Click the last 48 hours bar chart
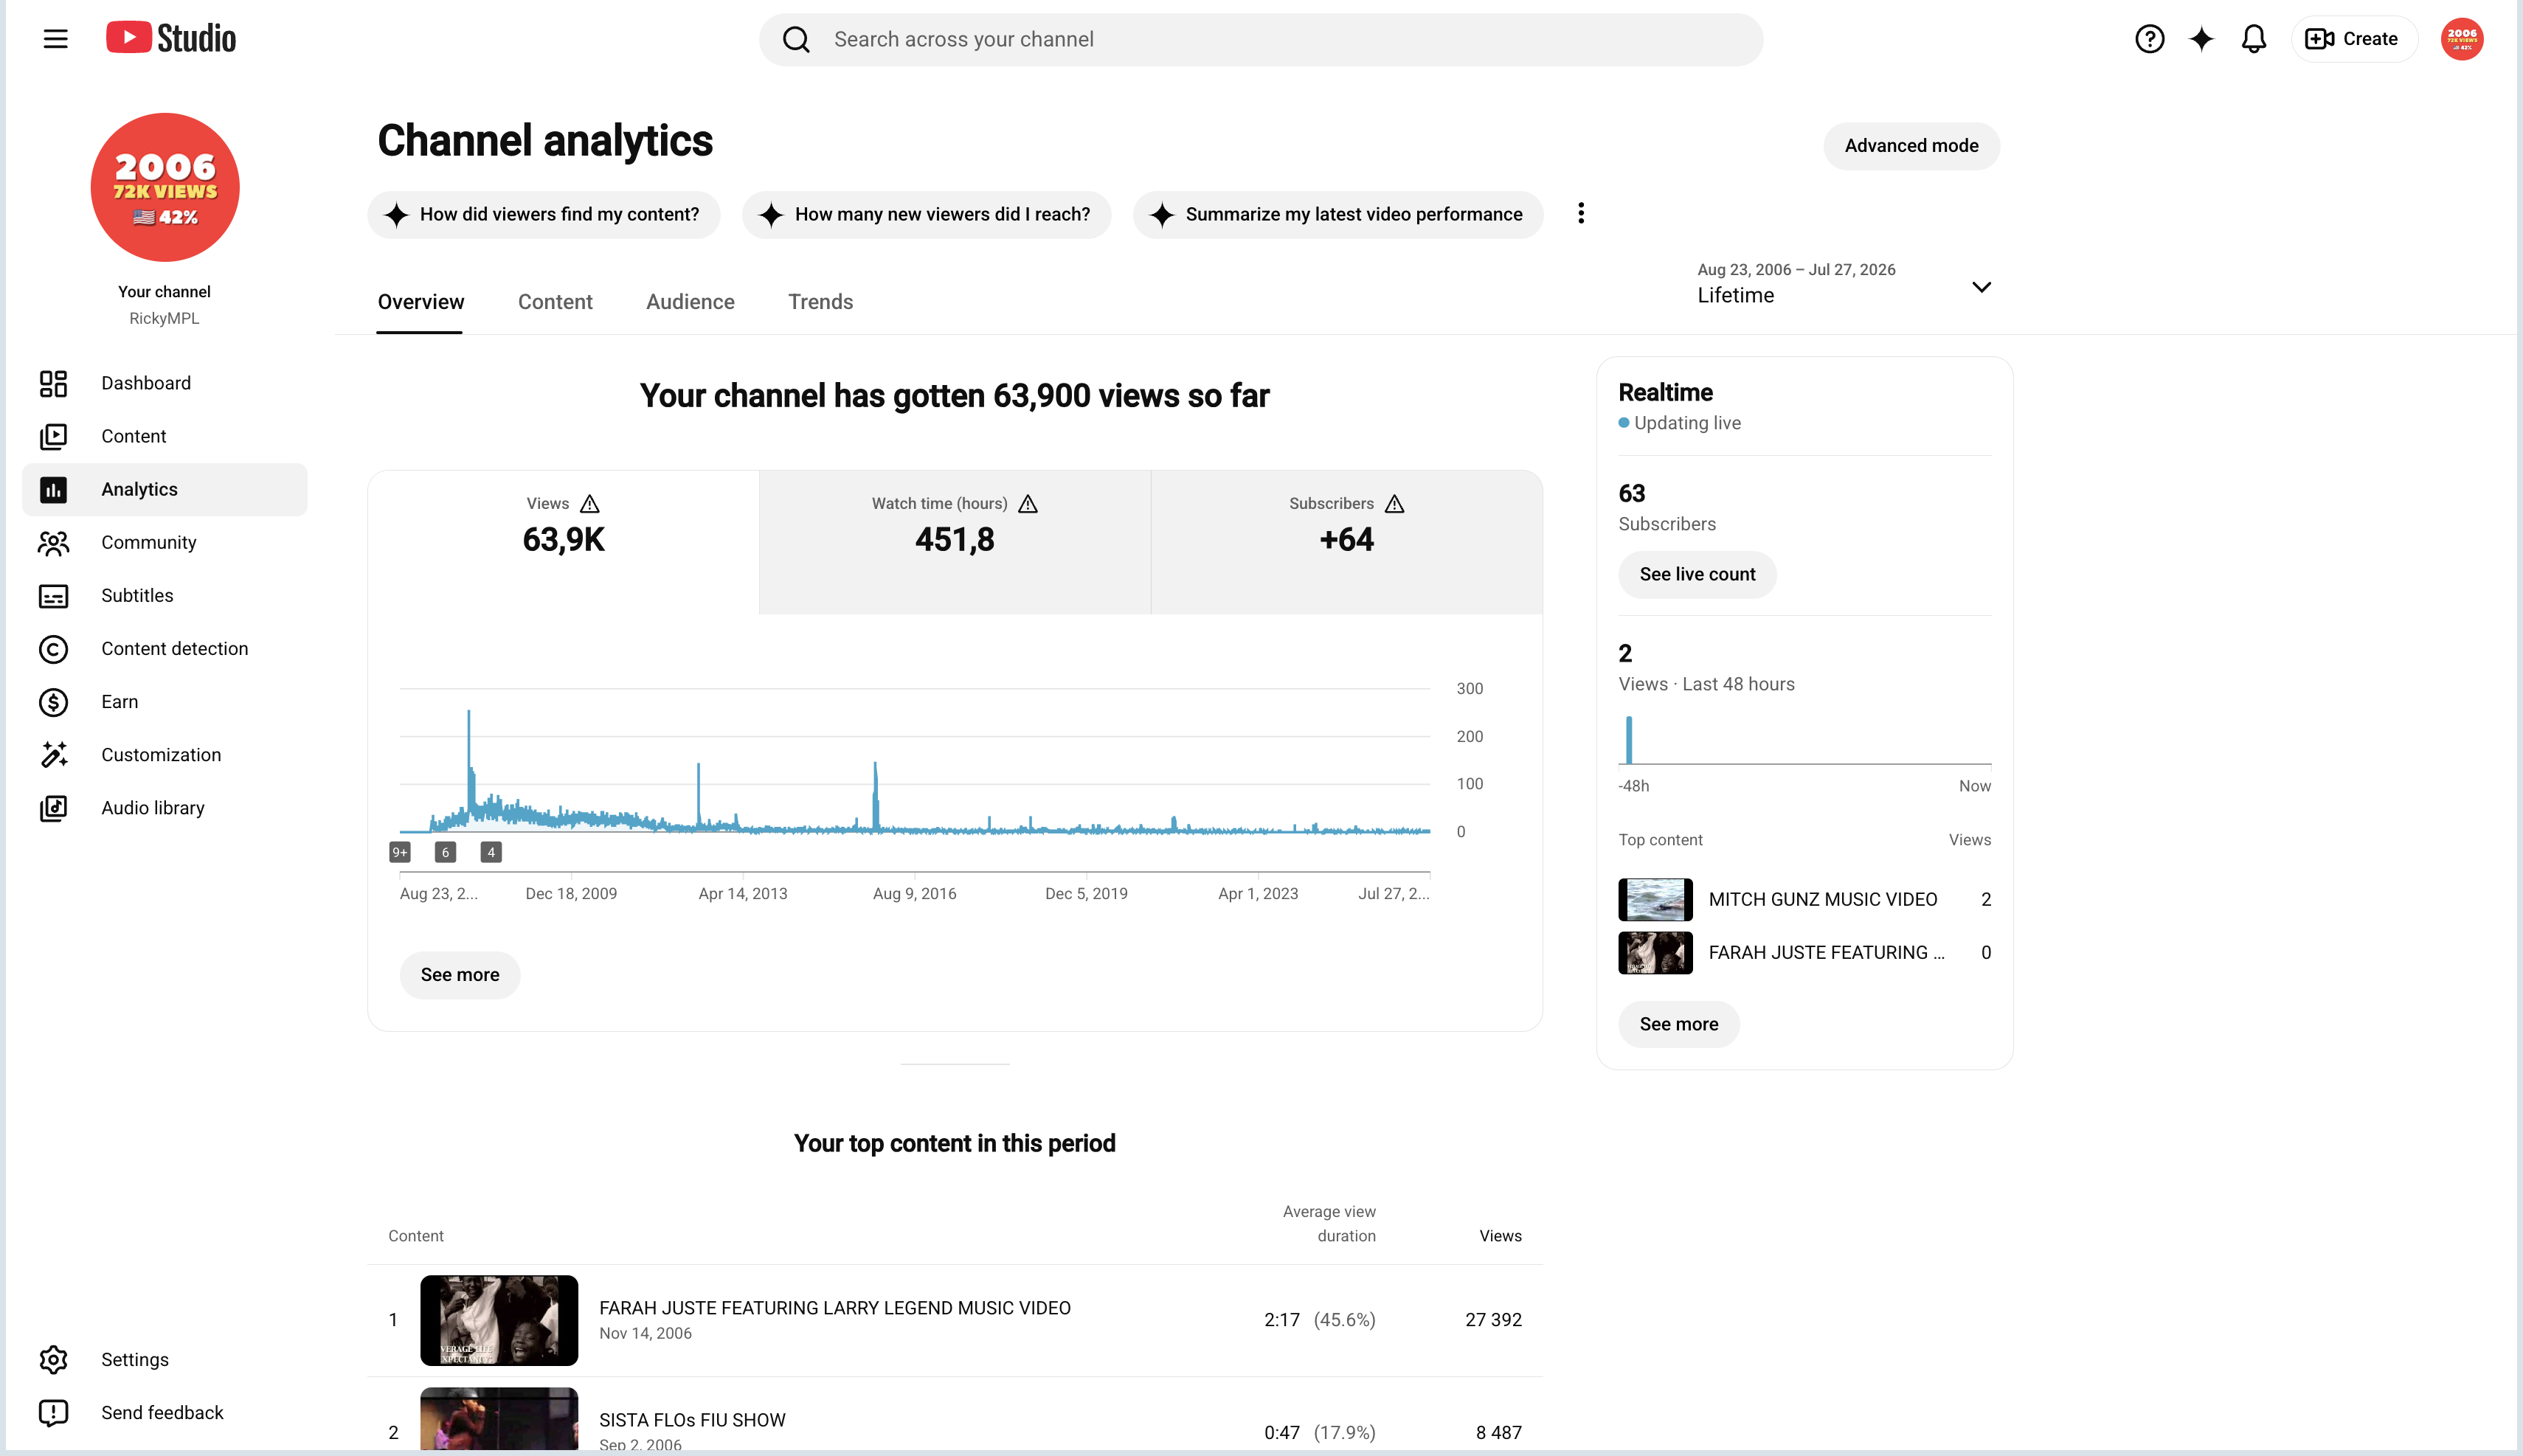The image size is (2523, 1456). point(1805,740)
